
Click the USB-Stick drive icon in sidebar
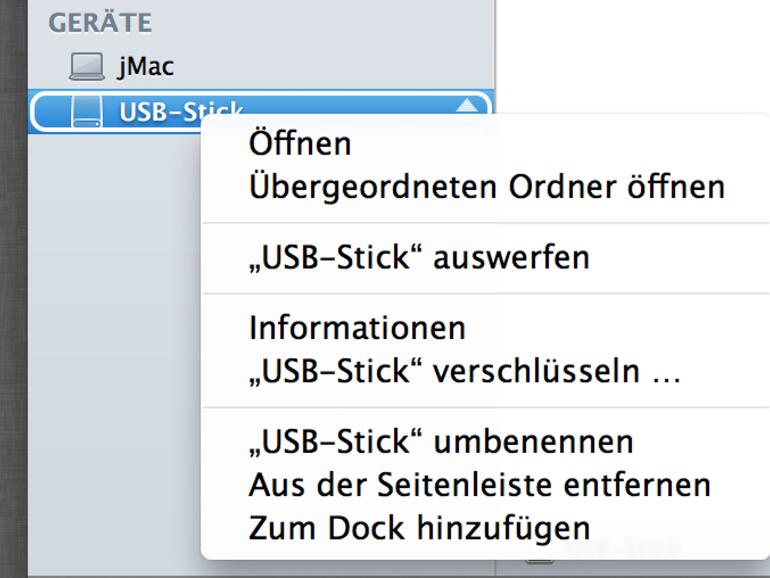(87, 111)
